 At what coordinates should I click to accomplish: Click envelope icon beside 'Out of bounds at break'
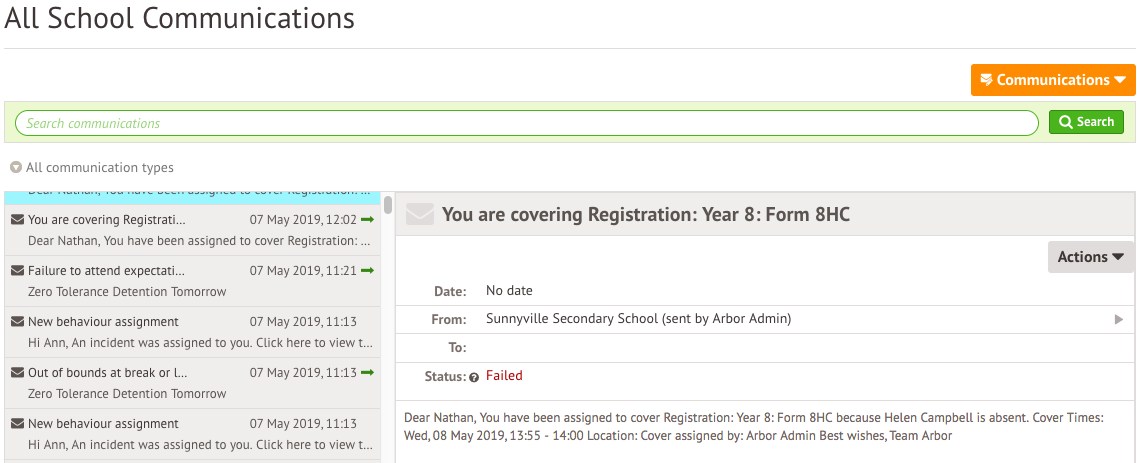(17, 372)
